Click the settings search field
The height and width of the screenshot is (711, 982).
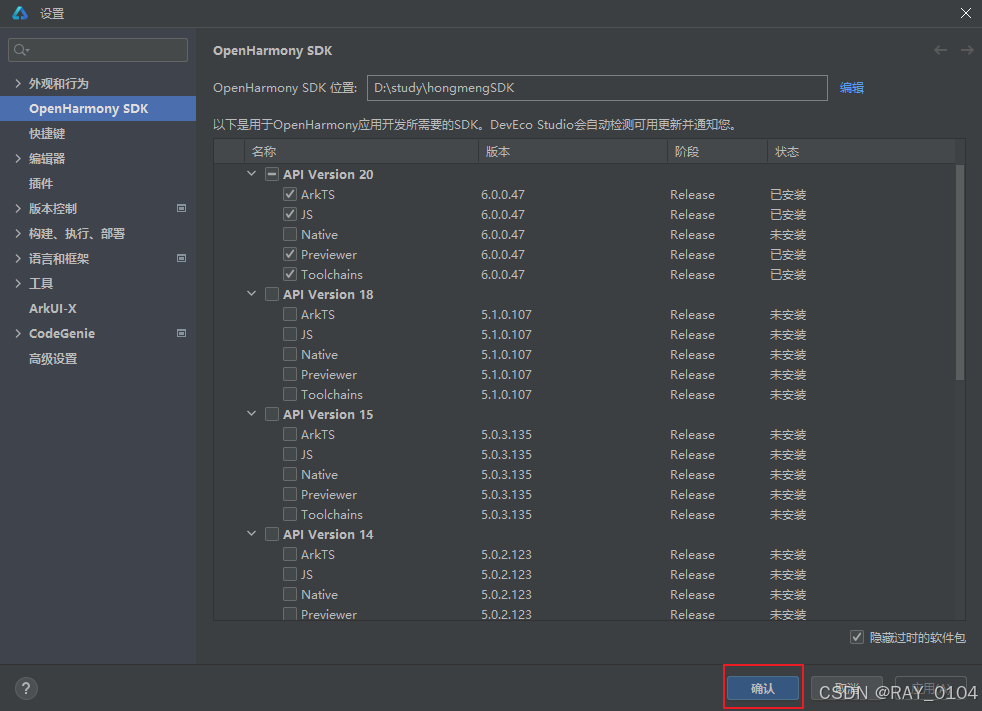click(x=98, y=50)
